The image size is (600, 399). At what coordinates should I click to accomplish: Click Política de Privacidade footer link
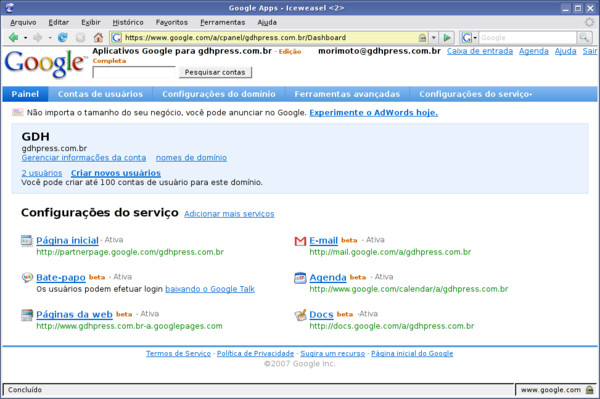pyautogui.click(x=255, y=353)
